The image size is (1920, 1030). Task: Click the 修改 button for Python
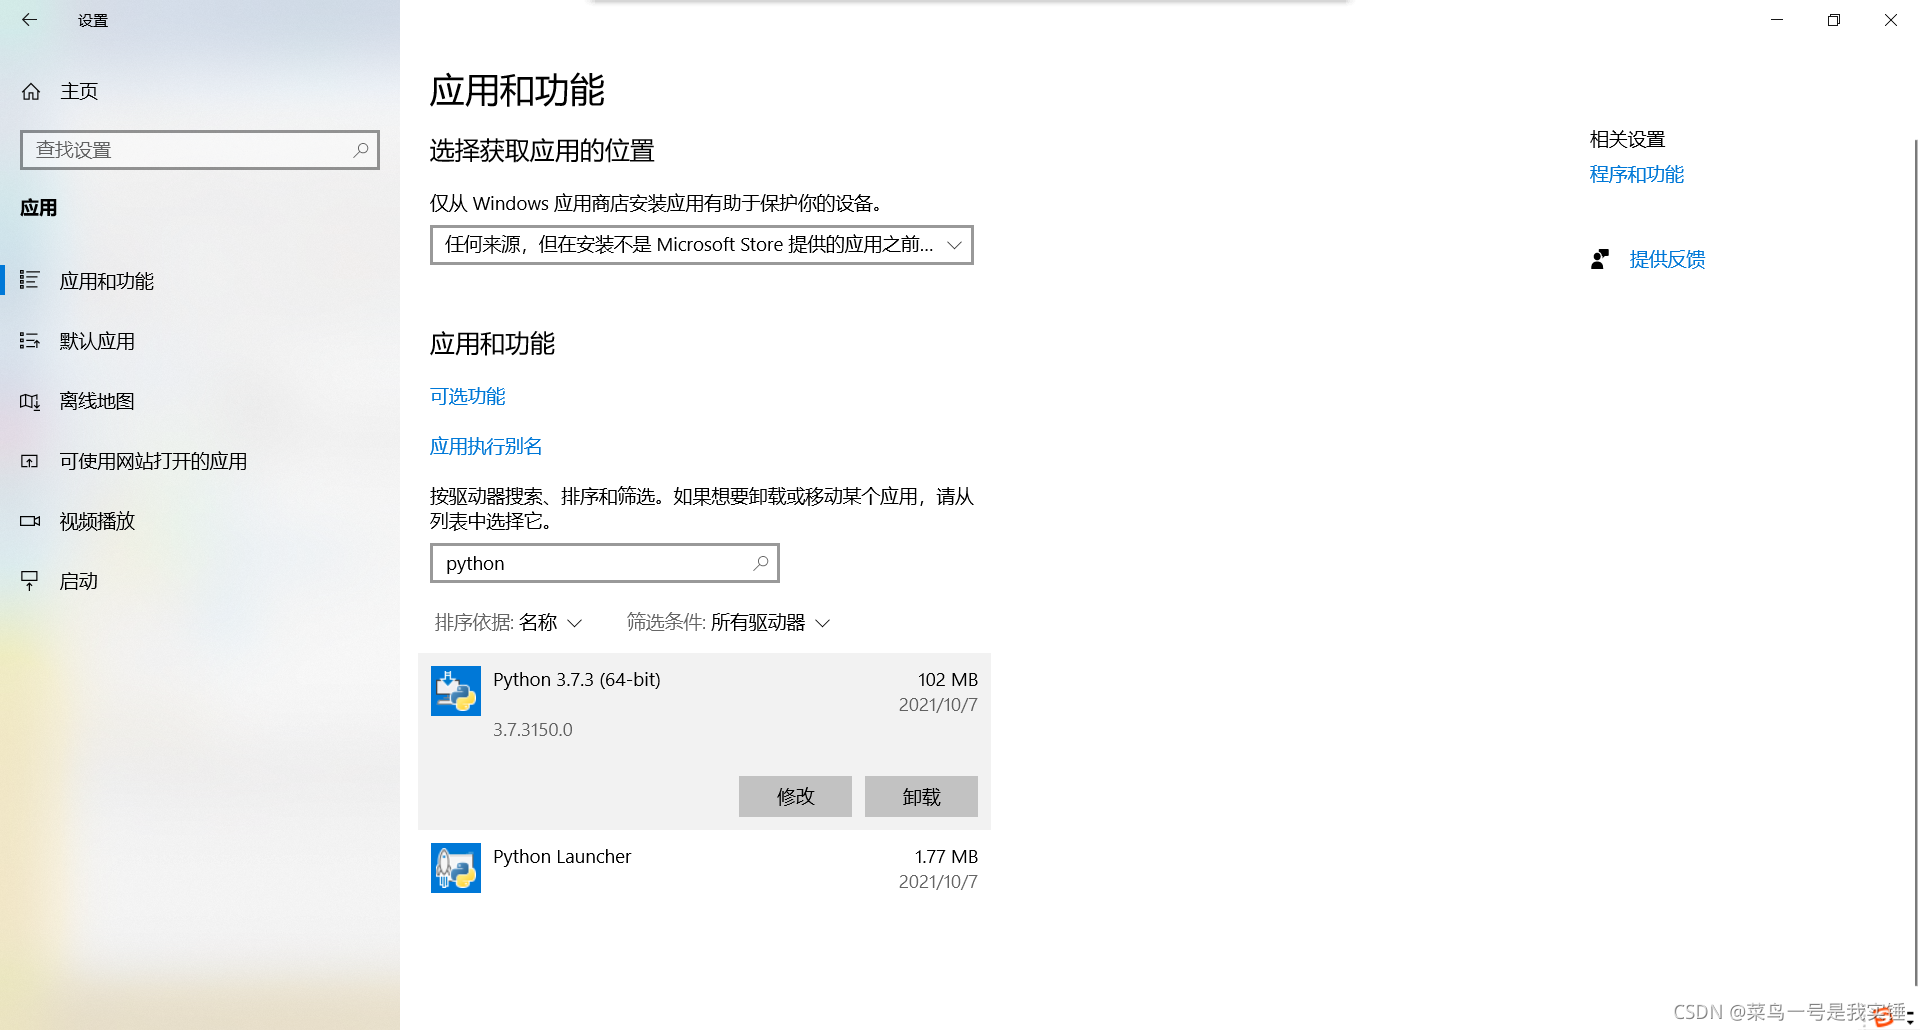click(794, 796)
